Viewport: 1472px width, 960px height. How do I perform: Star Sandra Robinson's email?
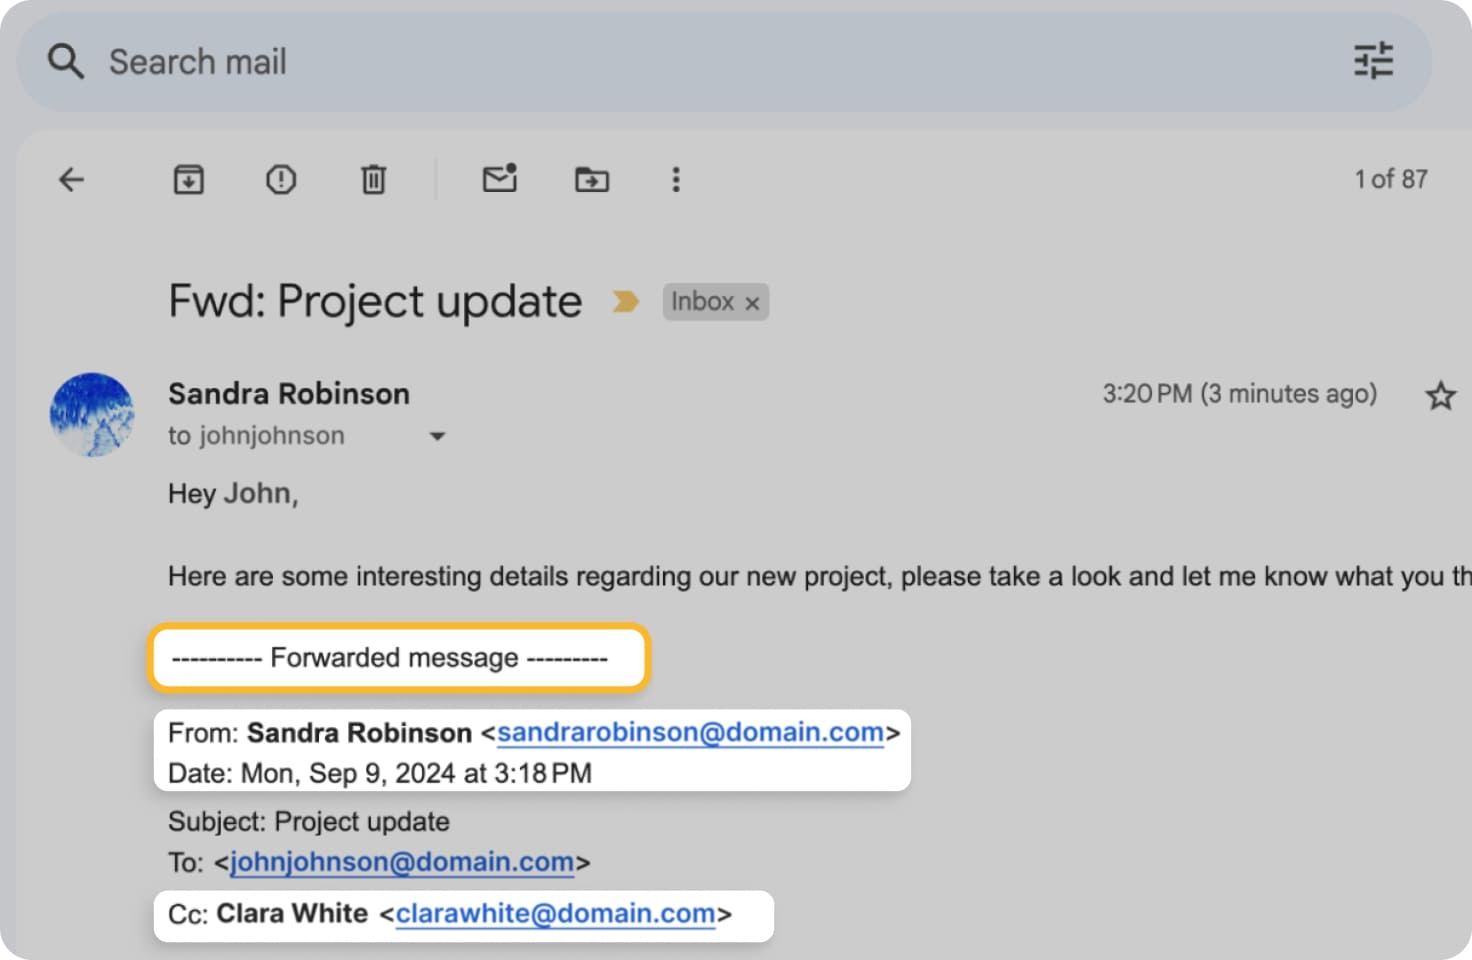1440,396
